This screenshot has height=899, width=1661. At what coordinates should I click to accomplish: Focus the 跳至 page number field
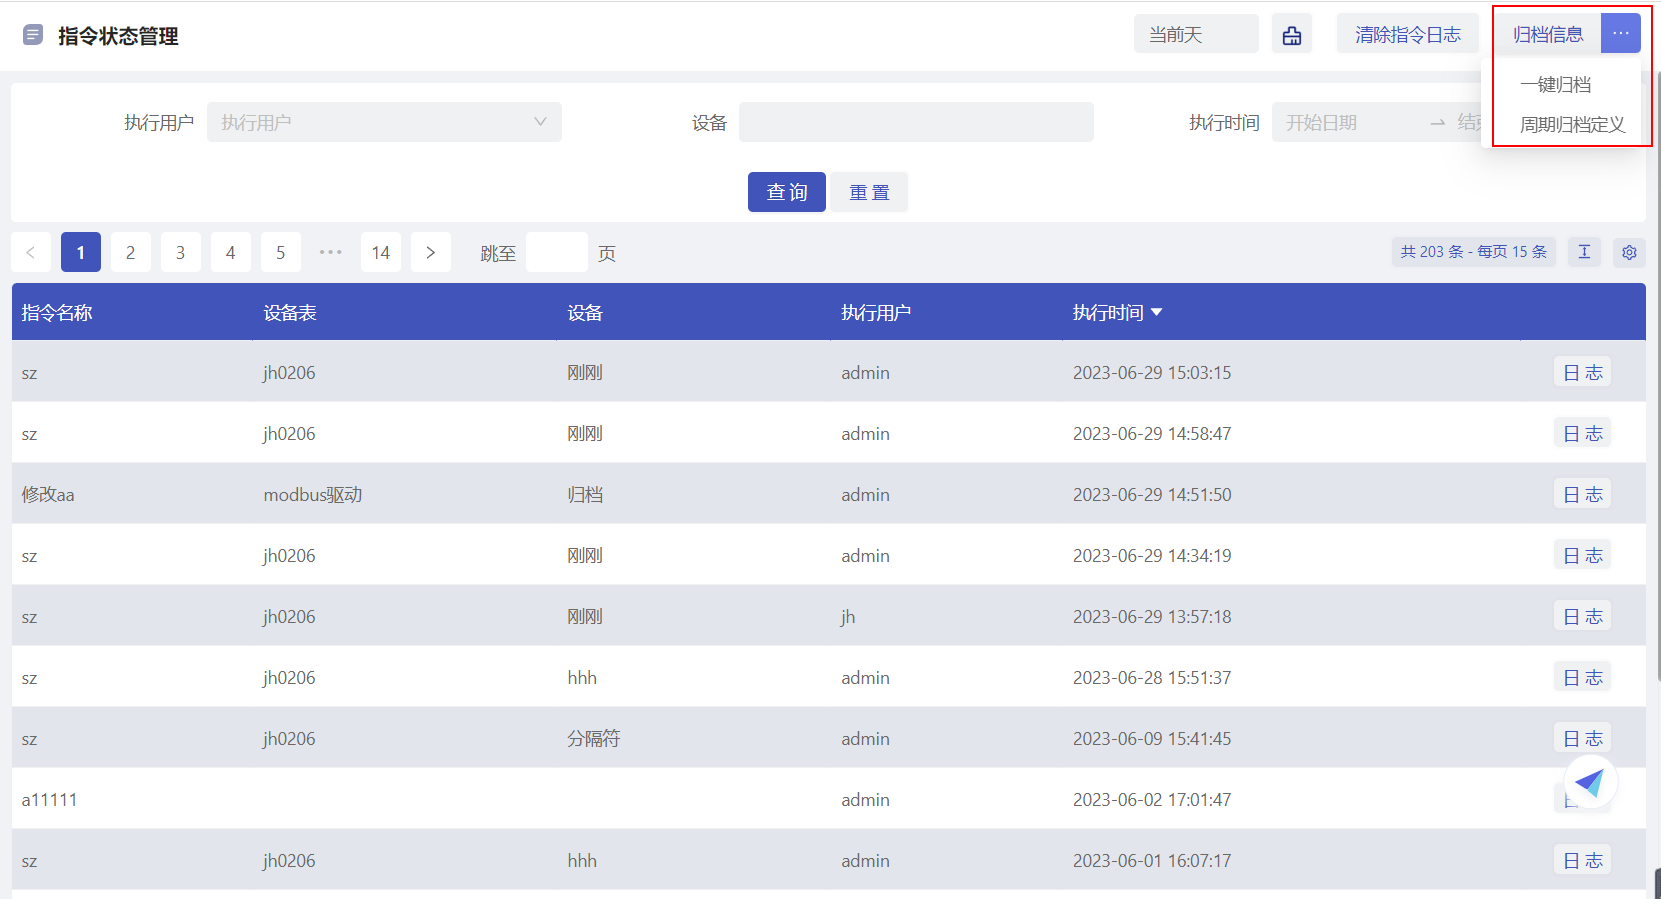coord(557,252)
